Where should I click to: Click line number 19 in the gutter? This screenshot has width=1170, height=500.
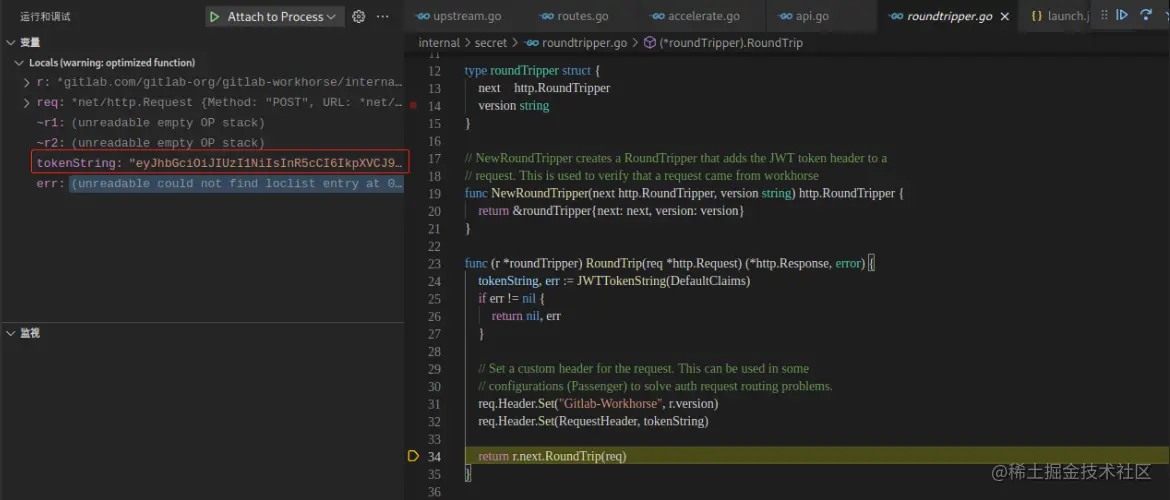(x=434, y=193)
